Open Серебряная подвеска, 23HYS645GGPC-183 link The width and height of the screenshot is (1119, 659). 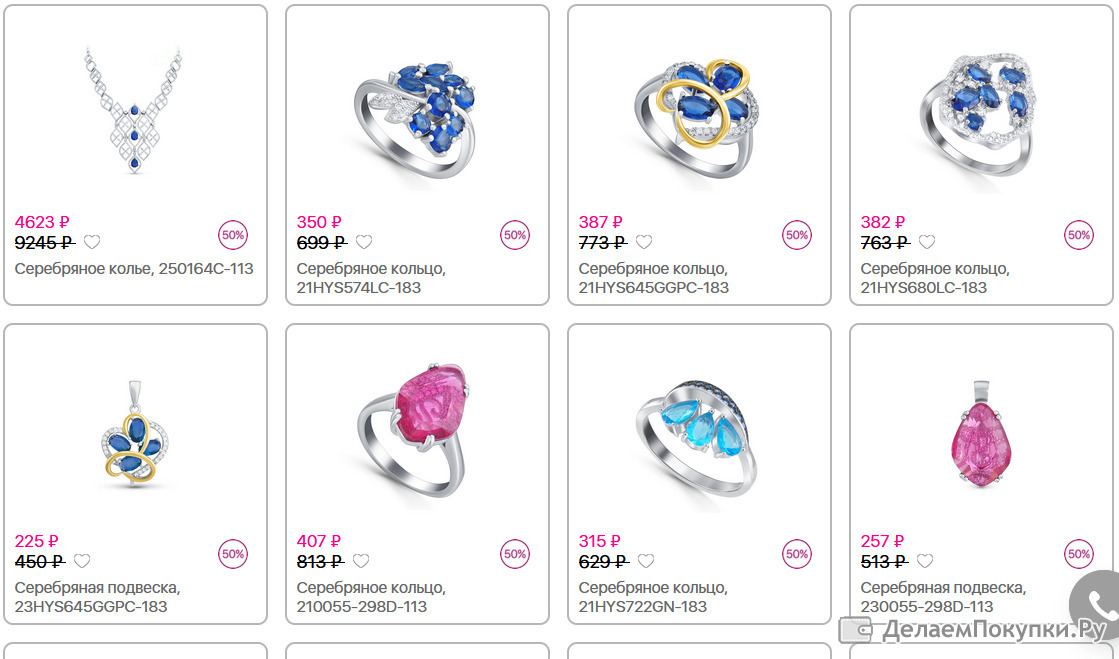click(98, 597)
